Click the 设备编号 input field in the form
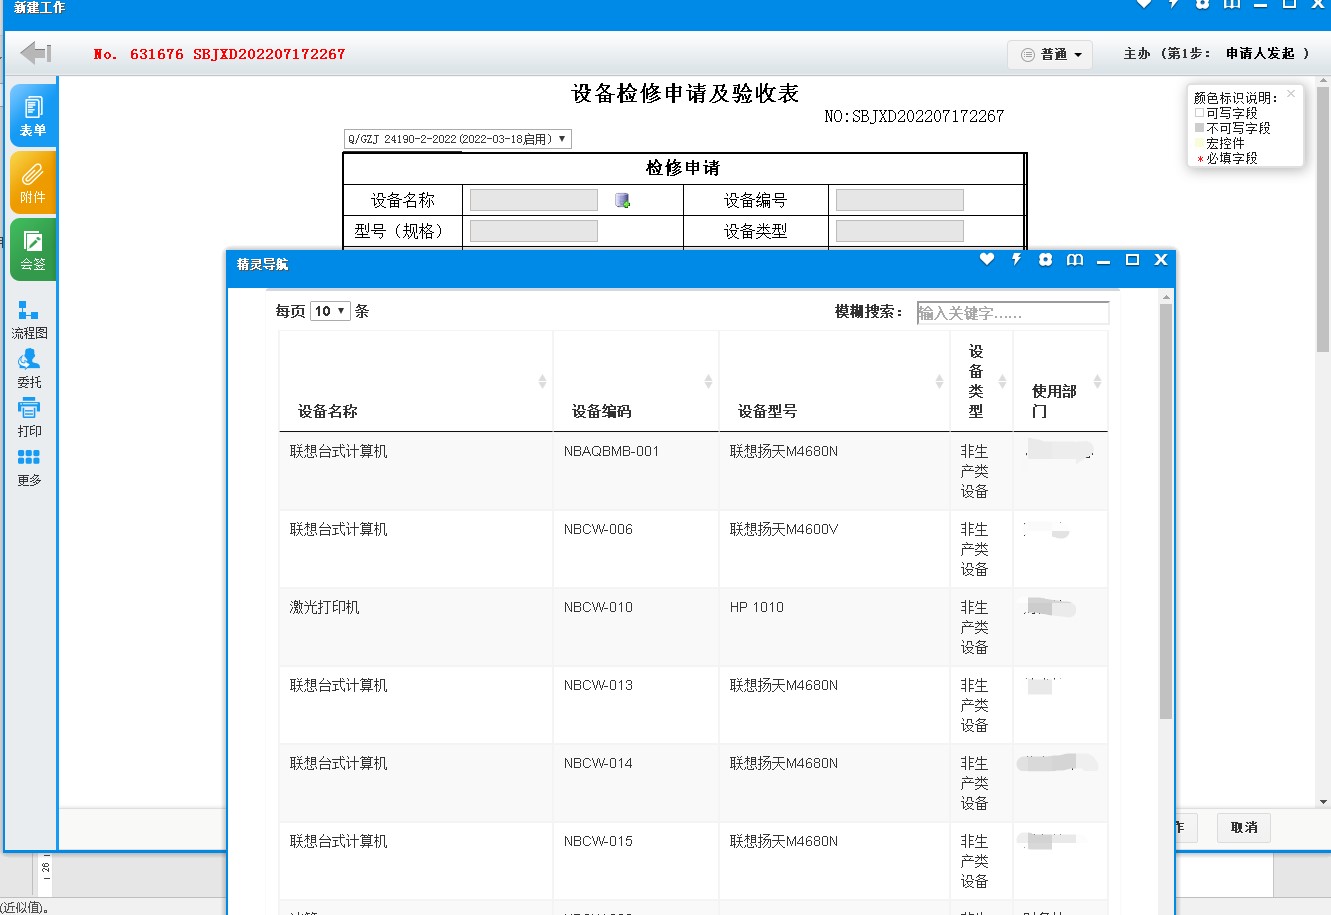This screenshot has width=1331, height=915. pyautogui.click(x=900, y=200)
